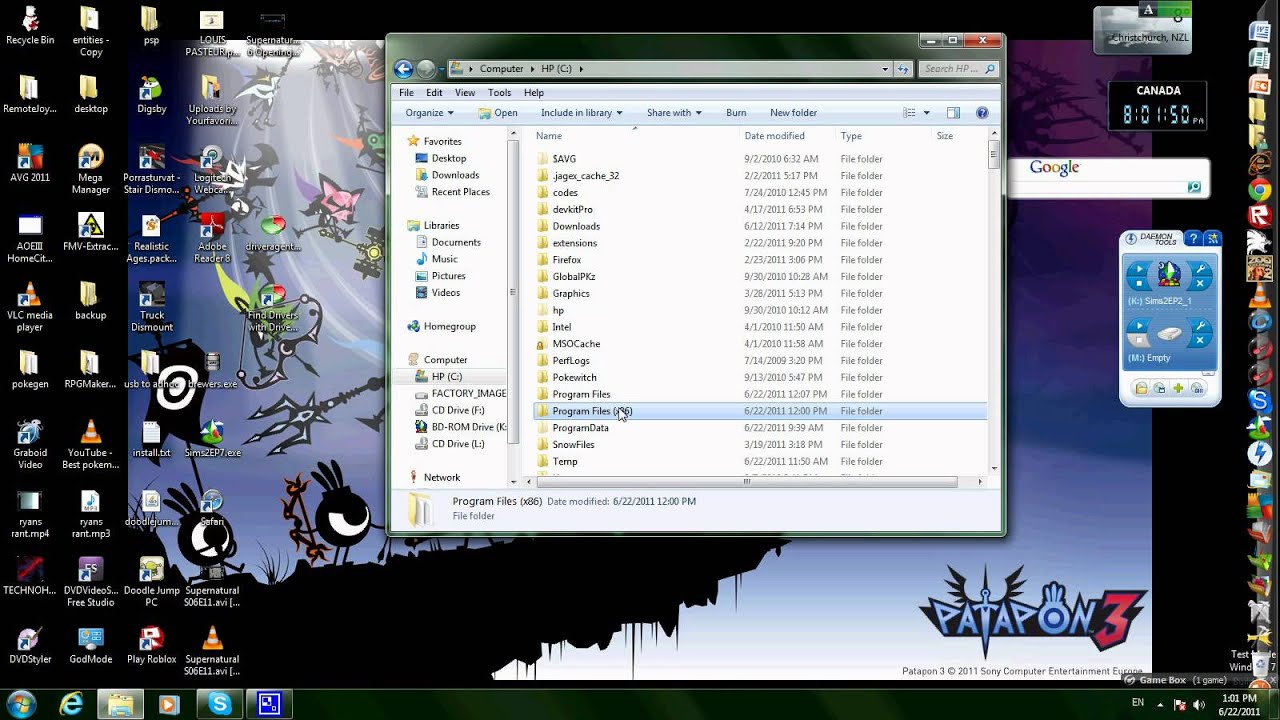
Task: Click the Explorer Back navigation arrow
Action: 404,69
